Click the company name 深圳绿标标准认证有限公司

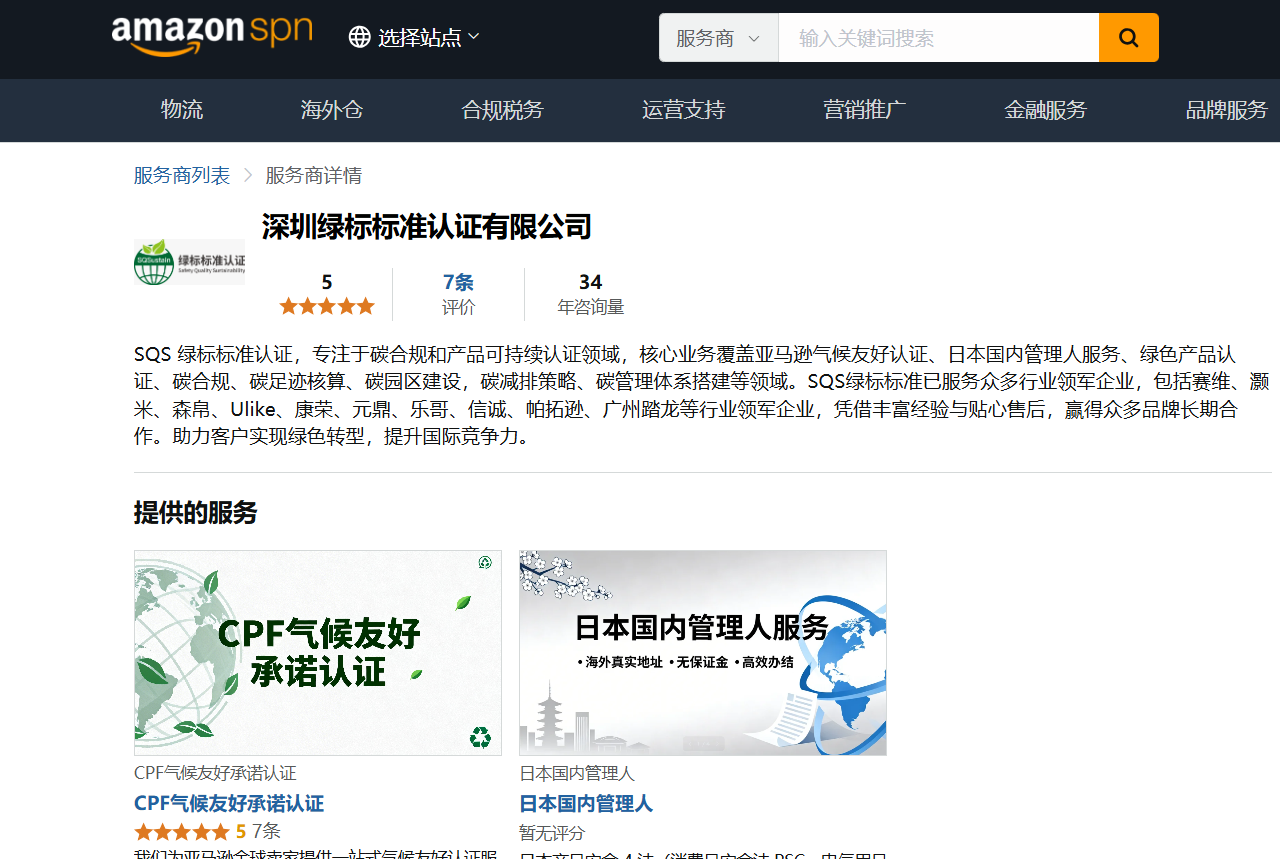tap(427, 227)
